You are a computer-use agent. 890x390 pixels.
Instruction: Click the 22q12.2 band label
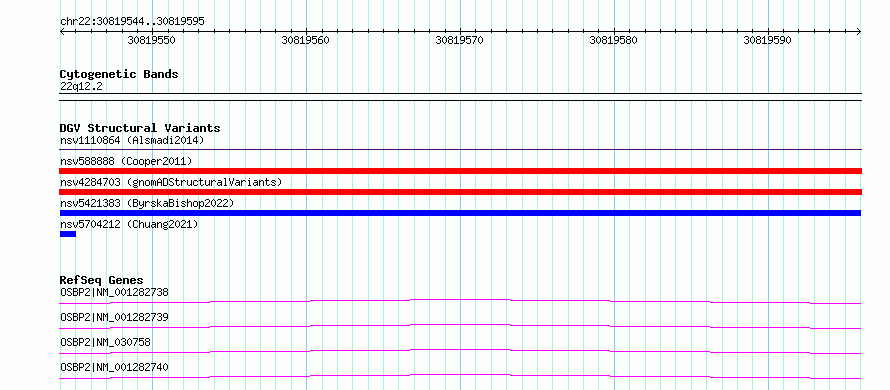[81, 87]
